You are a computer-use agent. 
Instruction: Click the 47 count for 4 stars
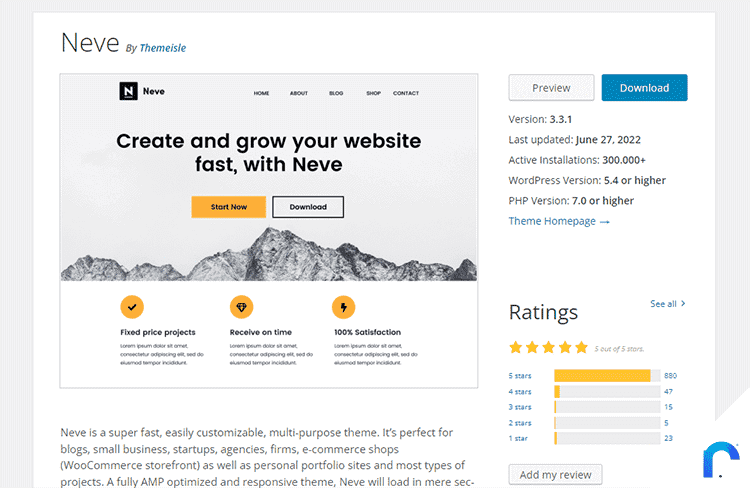pyautogui.click(x=668, y=391)
